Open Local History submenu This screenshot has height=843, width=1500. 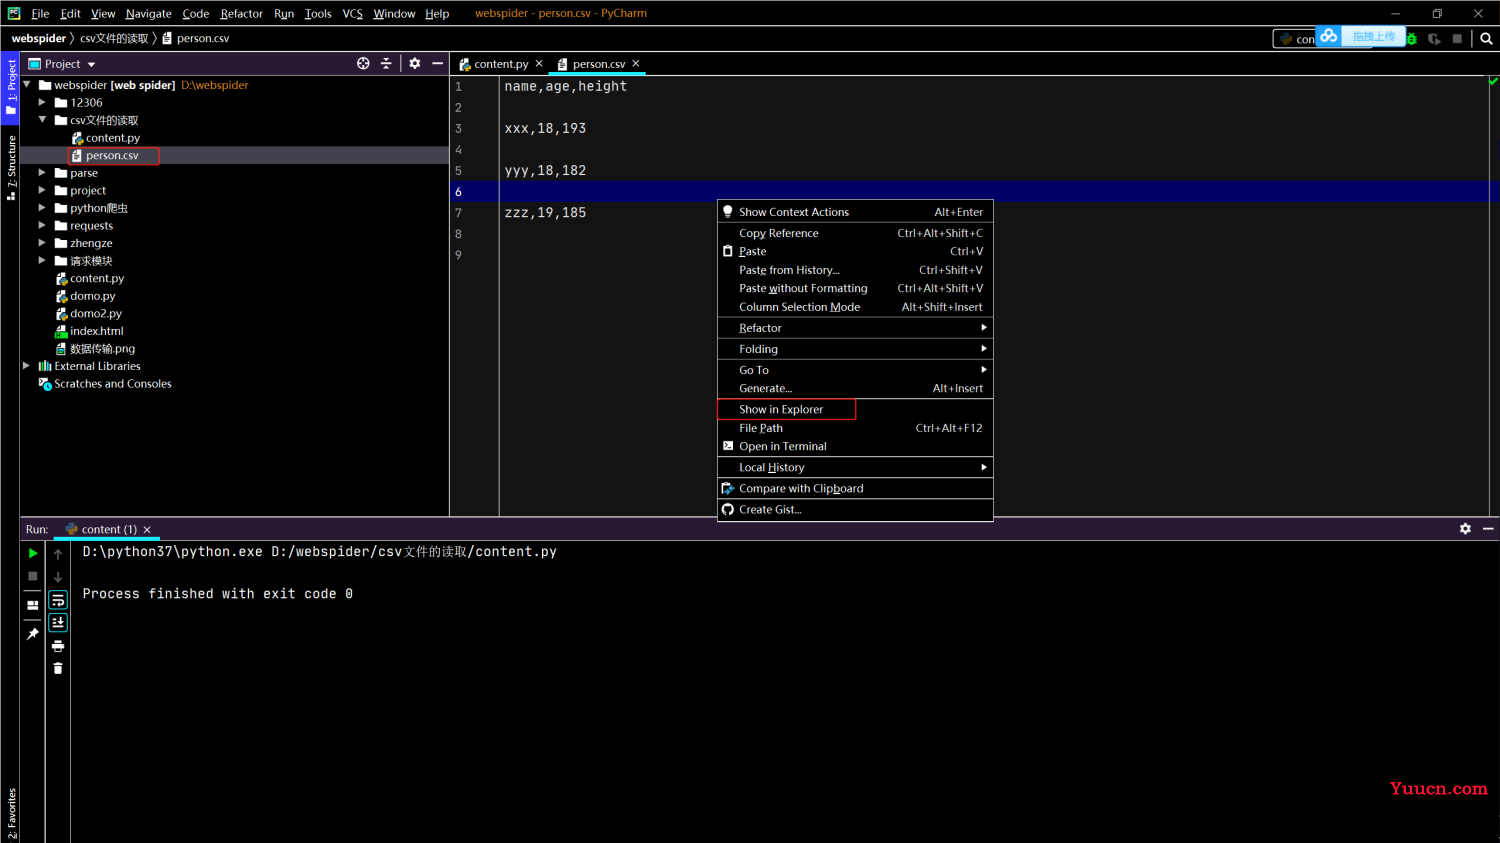[855, 467]
